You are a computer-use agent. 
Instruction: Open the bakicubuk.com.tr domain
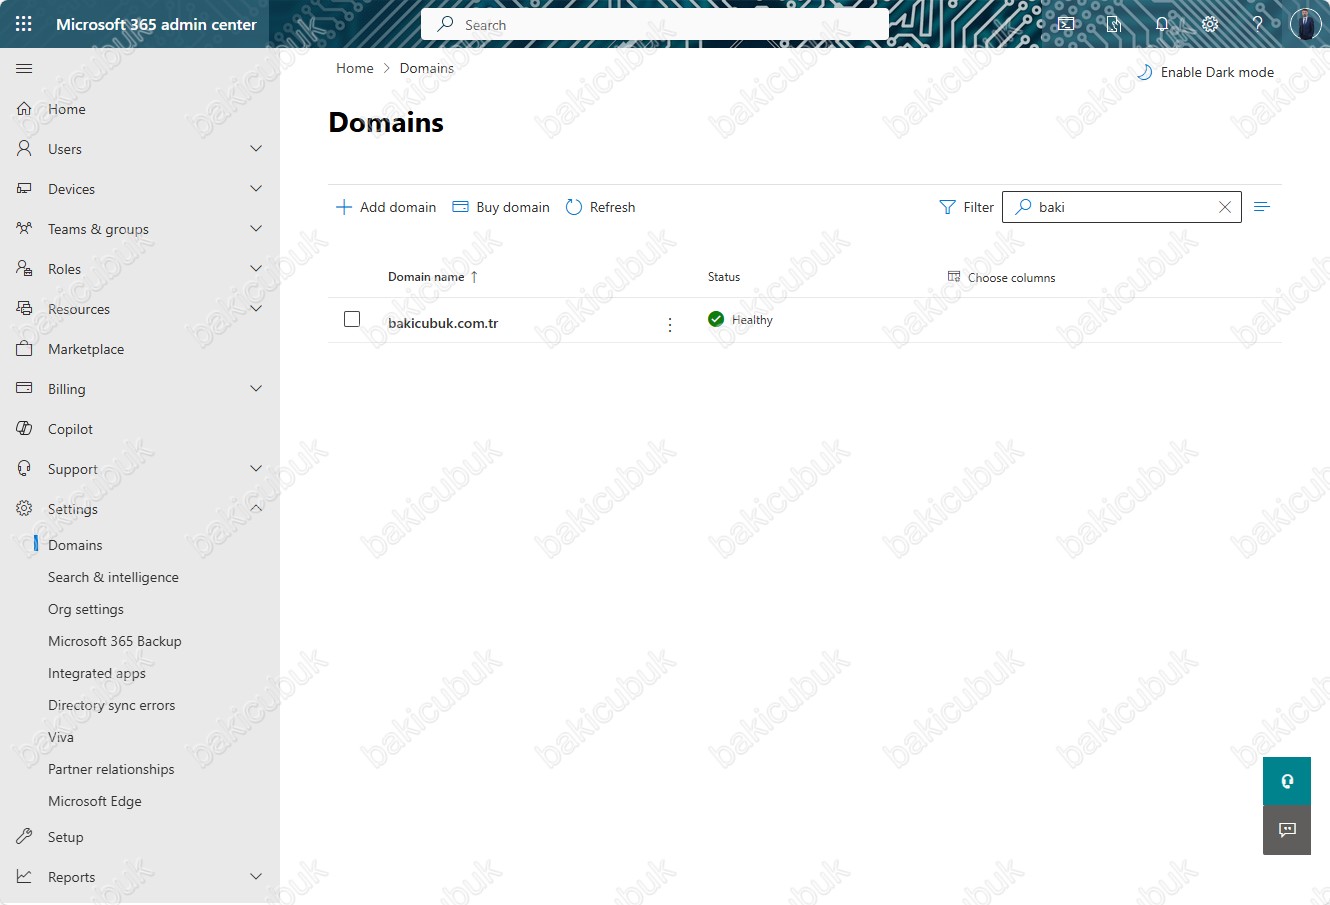click(443, 323)
